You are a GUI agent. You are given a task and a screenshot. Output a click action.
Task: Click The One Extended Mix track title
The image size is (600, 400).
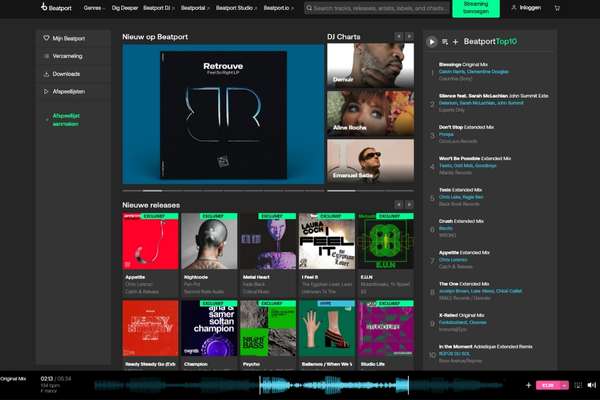pyautogui.click(x=464, y=284)
